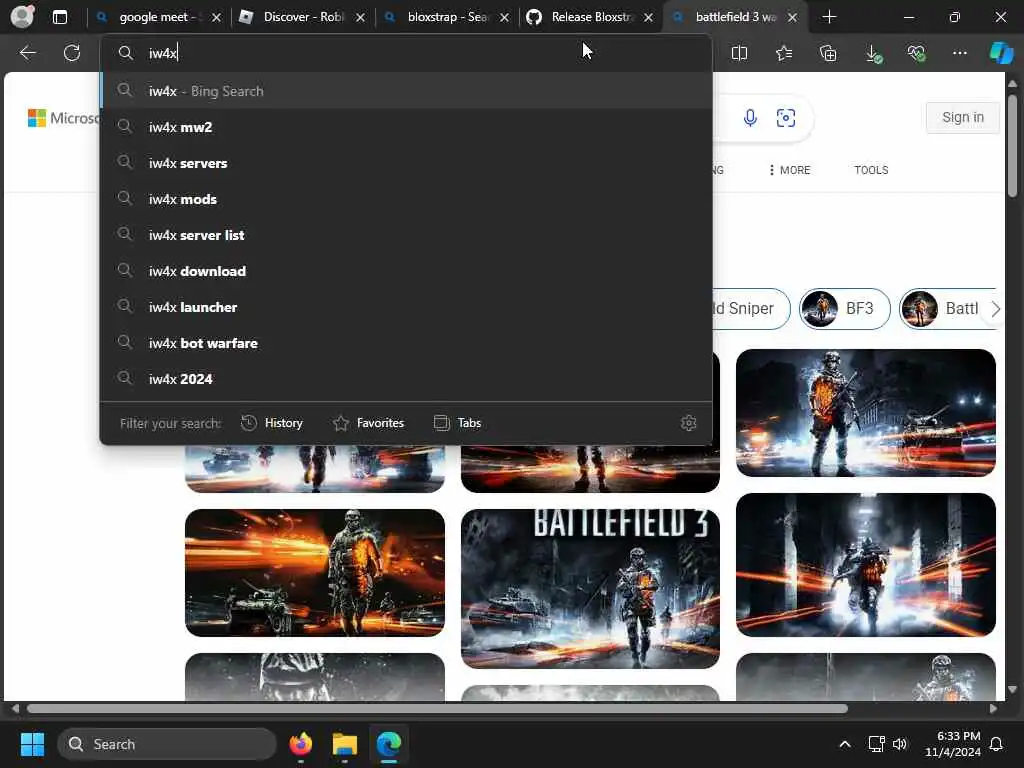
Task: Choose the iw4x download suggestion
Action: [x=406, y=270]
